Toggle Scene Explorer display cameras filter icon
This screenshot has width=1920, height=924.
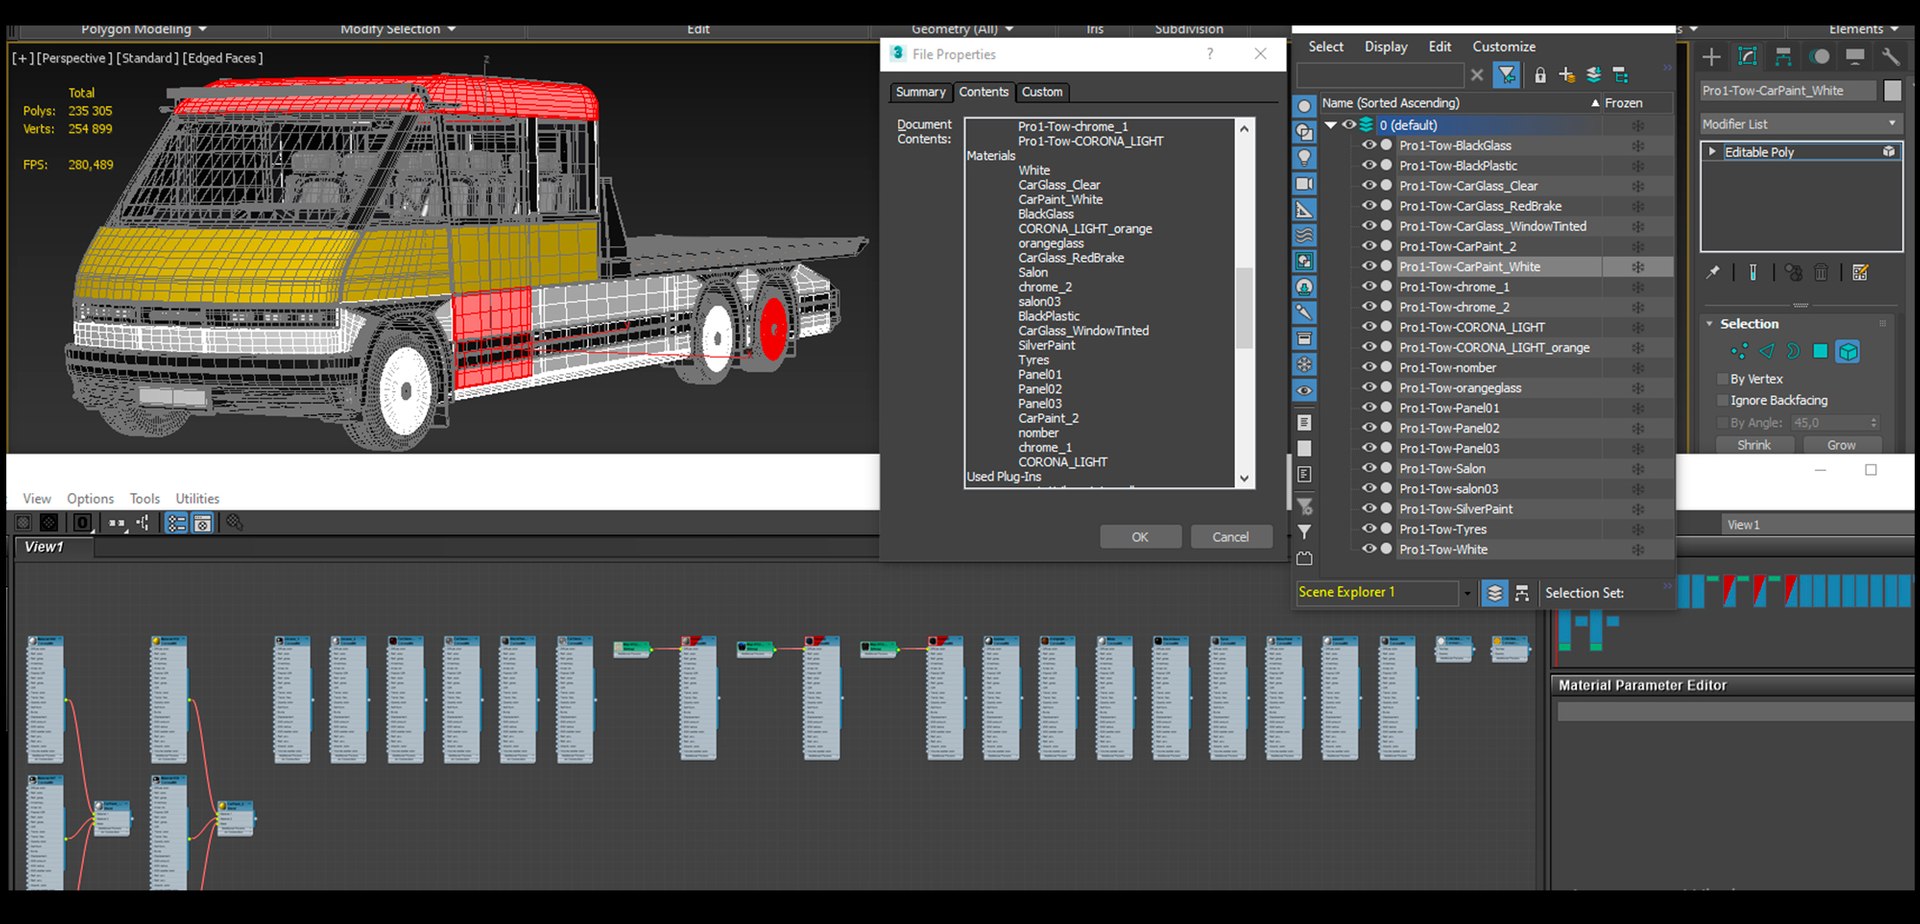(1304, 184)
